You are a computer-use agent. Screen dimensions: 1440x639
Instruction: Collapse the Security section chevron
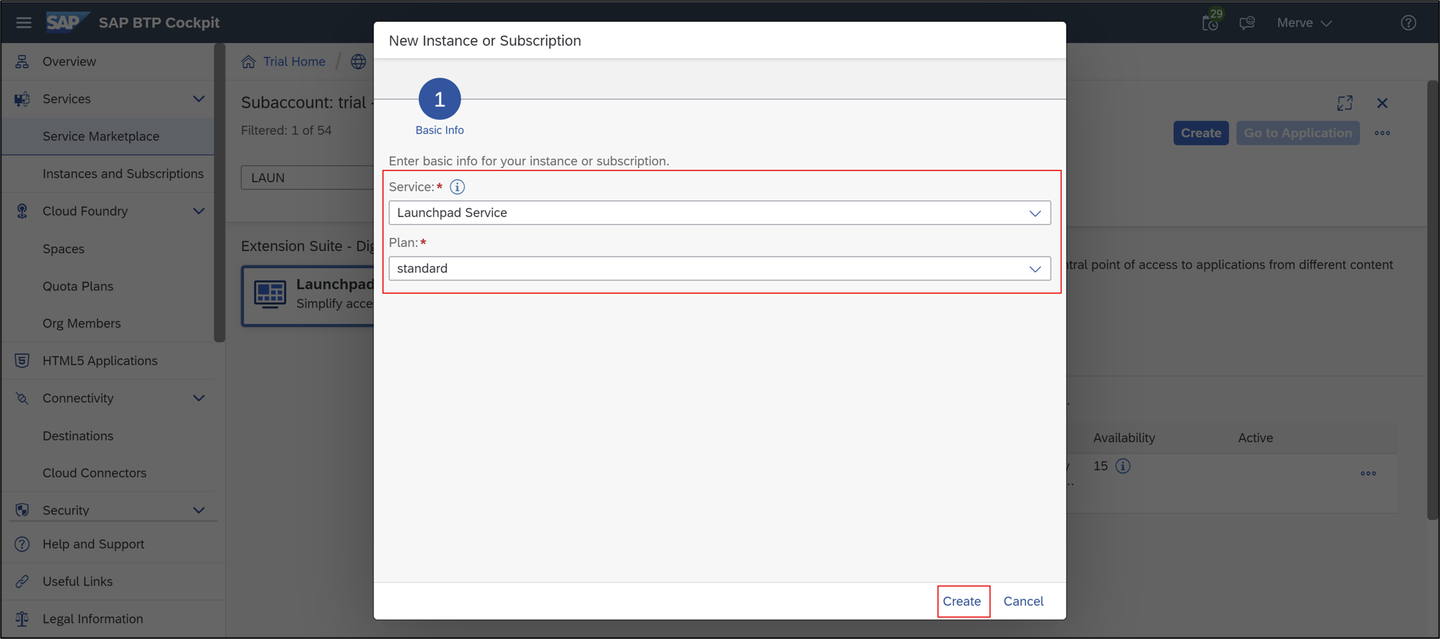click(x=198, y=510)
